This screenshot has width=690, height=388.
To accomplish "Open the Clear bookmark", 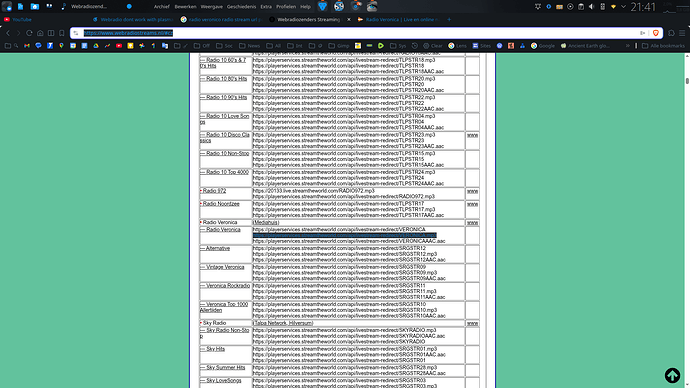I will [x=433, y=46].
